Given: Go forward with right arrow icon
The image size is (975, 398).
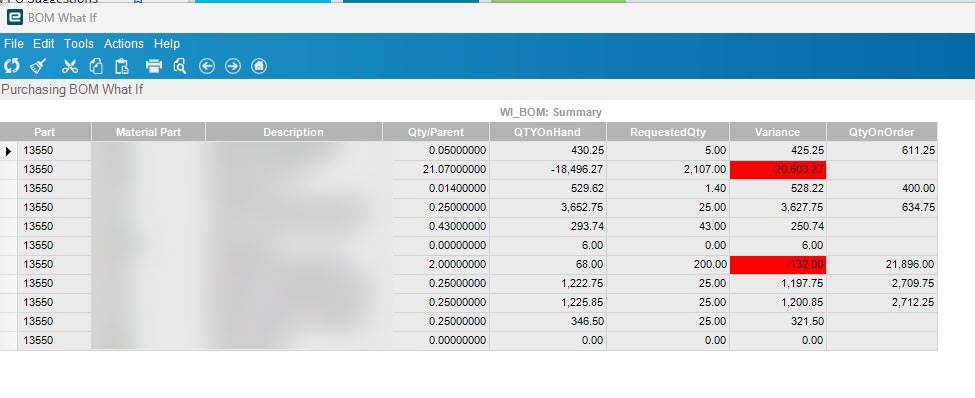Looking at the screenshot, I should 233,65.
